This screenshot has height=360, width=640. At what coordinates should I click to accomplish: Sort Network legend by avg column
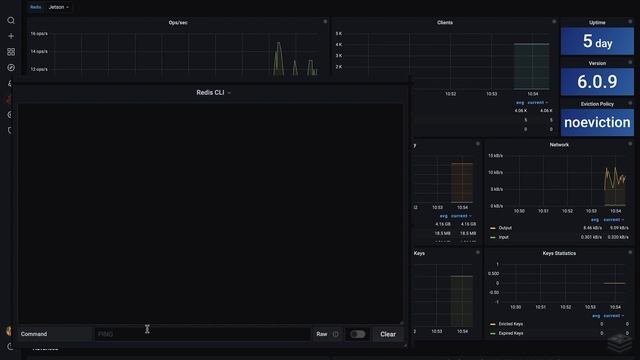click(x=595, y=220)
